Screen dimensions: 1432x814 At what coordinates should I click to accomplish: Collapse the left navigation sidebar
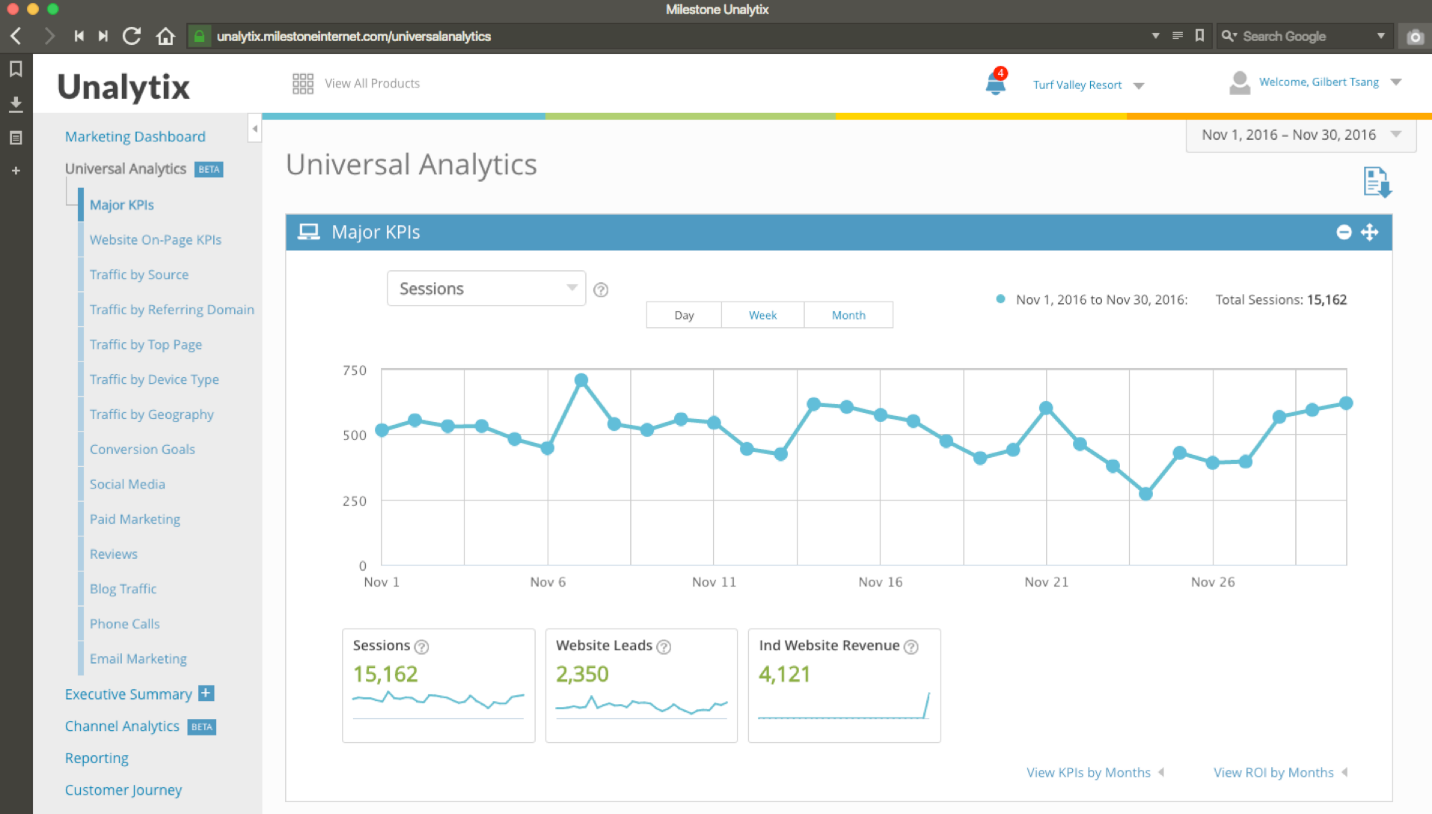pyautogui.click(x=255, y=129)
